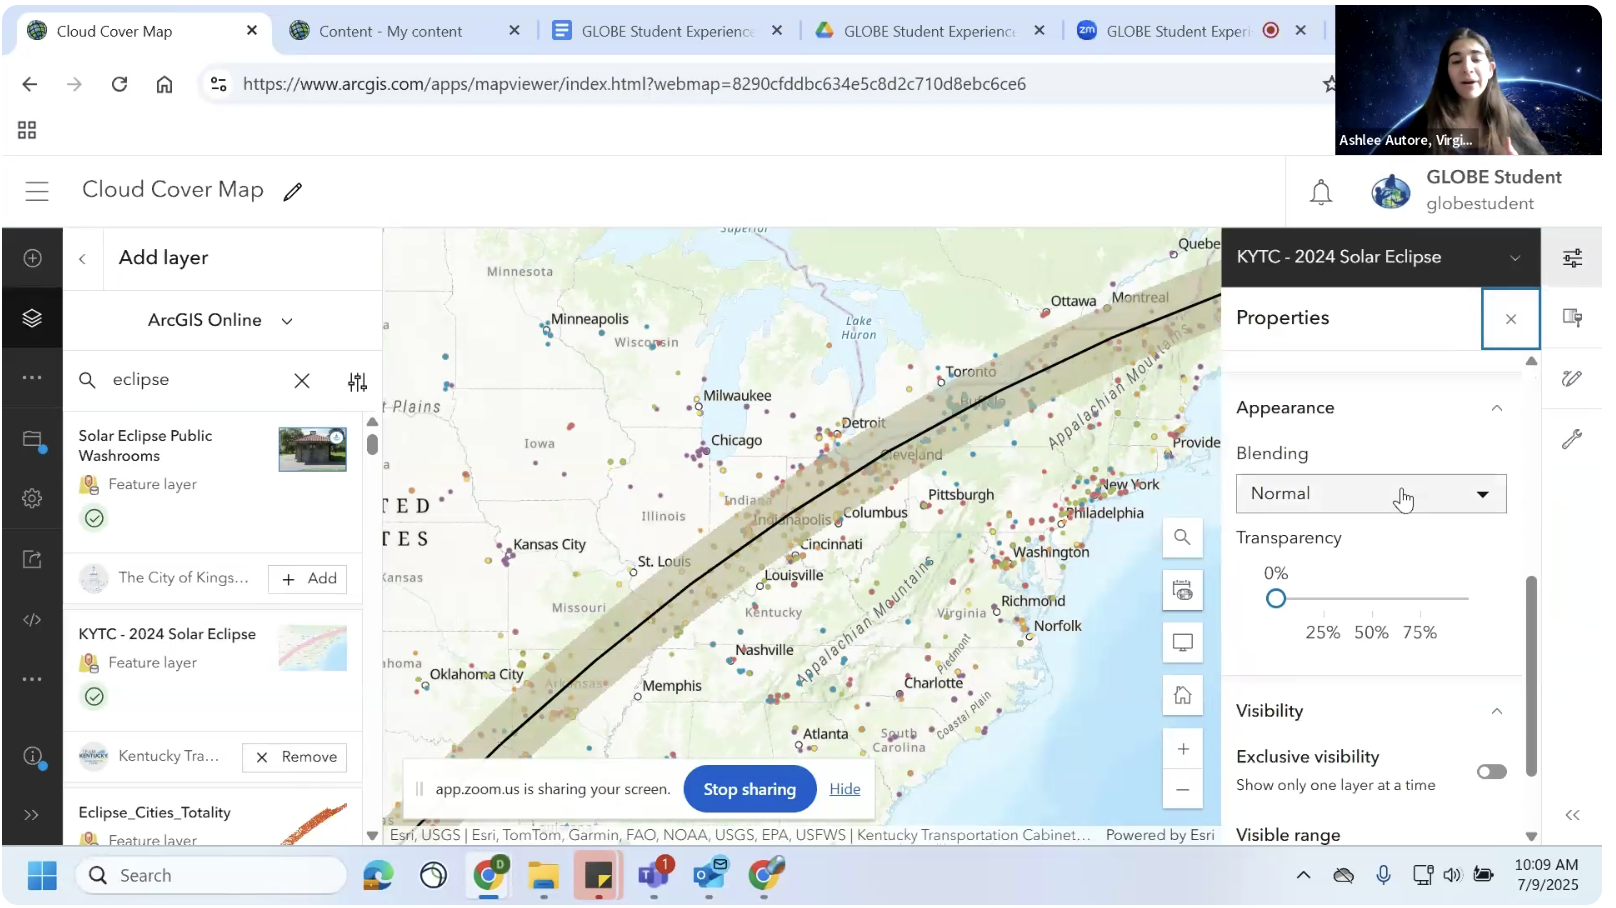Image resolution: width=1616 pixels, height=908 pixels.
Task: Adjust the Transparency slider handle
Action: [x=1275, y=599]
